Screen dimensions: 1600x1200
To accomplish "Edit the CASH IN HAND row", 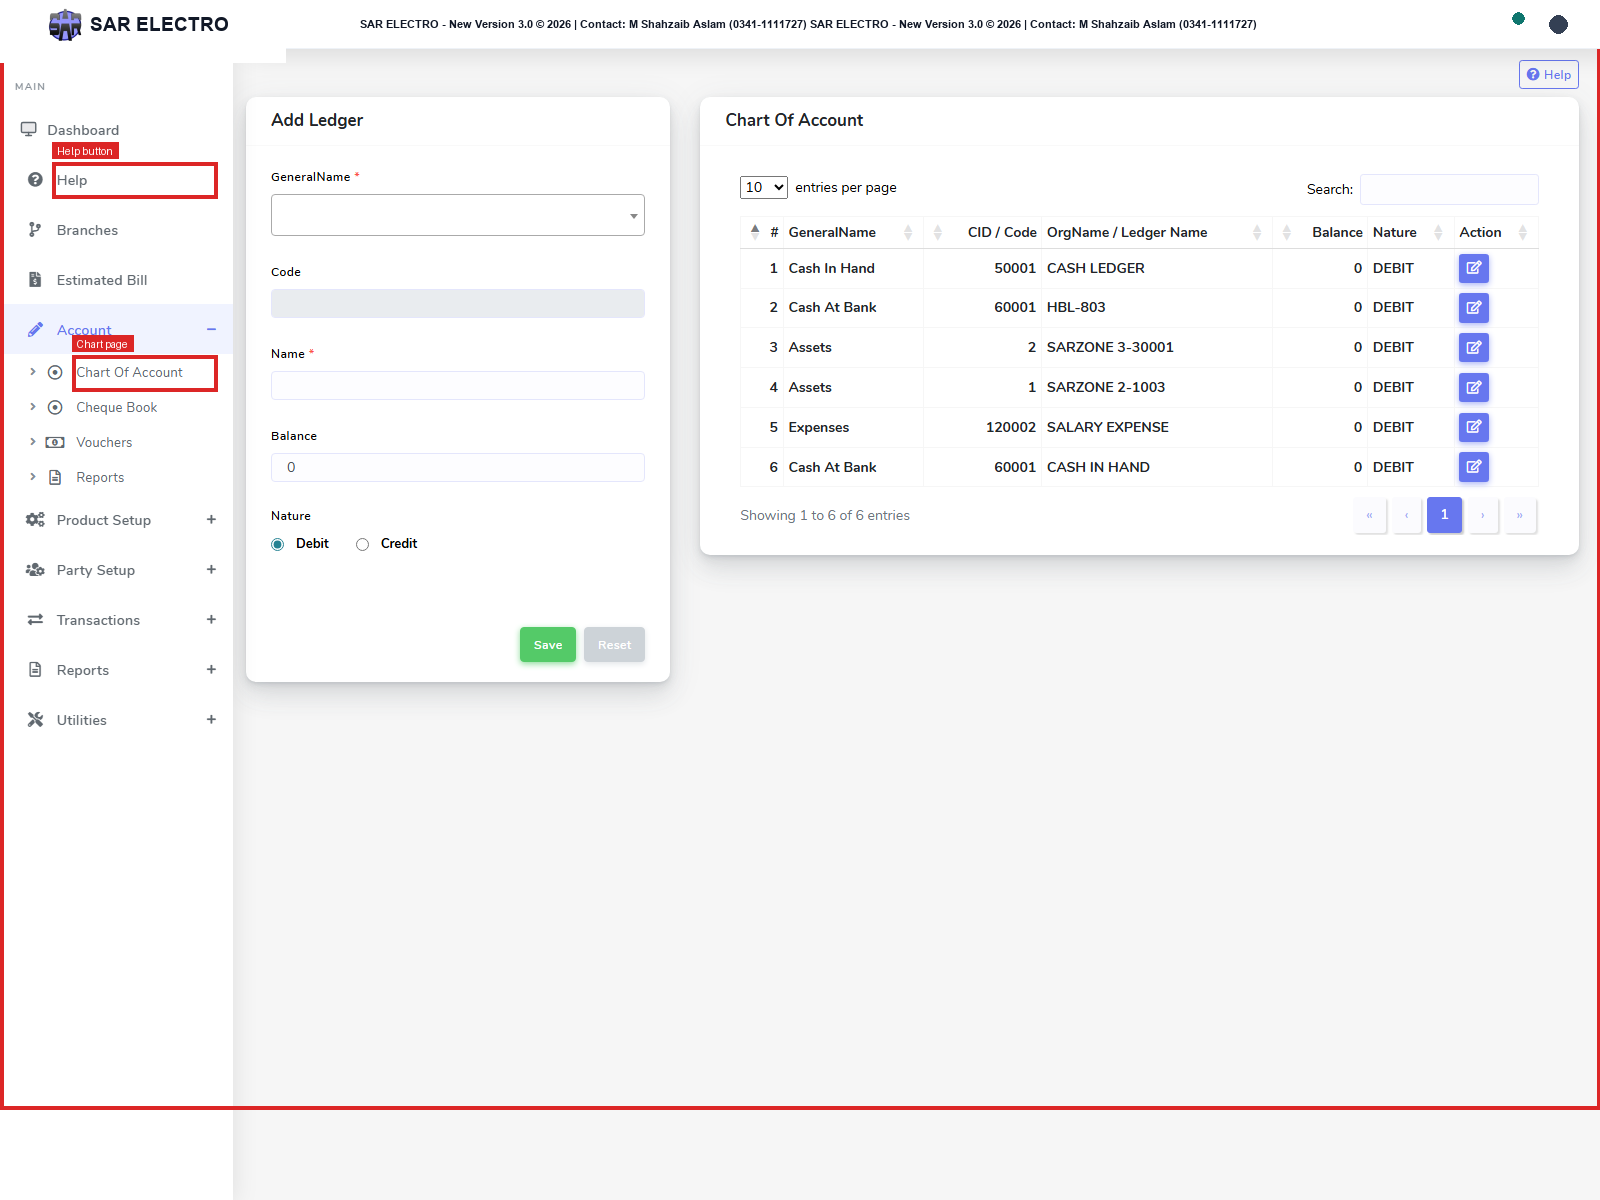I will (x=1473, y=466).
